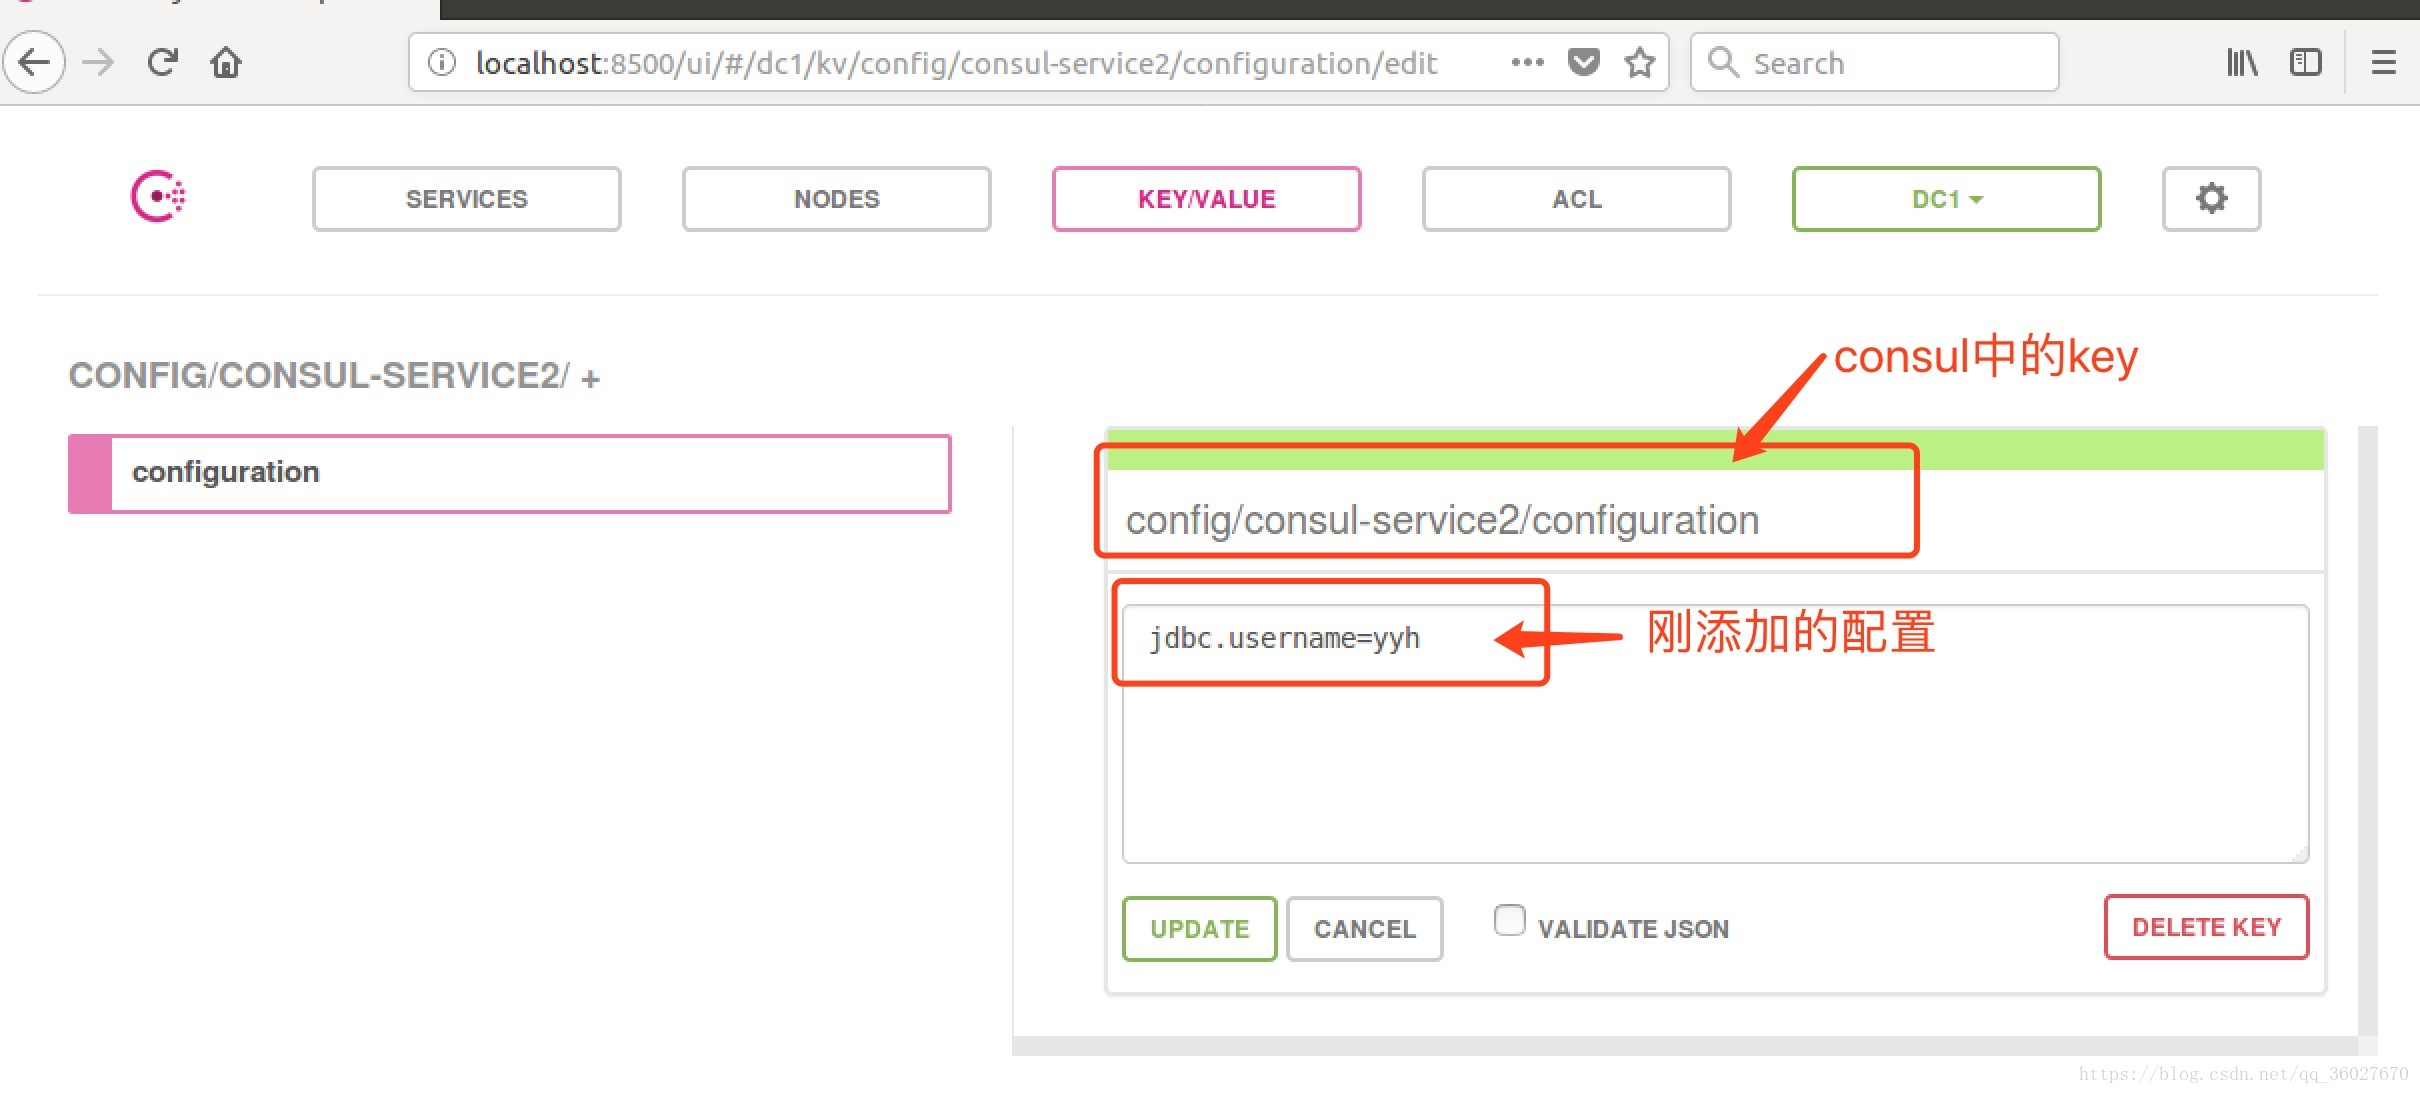Click the browser home icon
This screenshot has height=1094, width=2420.
[226, 63]
